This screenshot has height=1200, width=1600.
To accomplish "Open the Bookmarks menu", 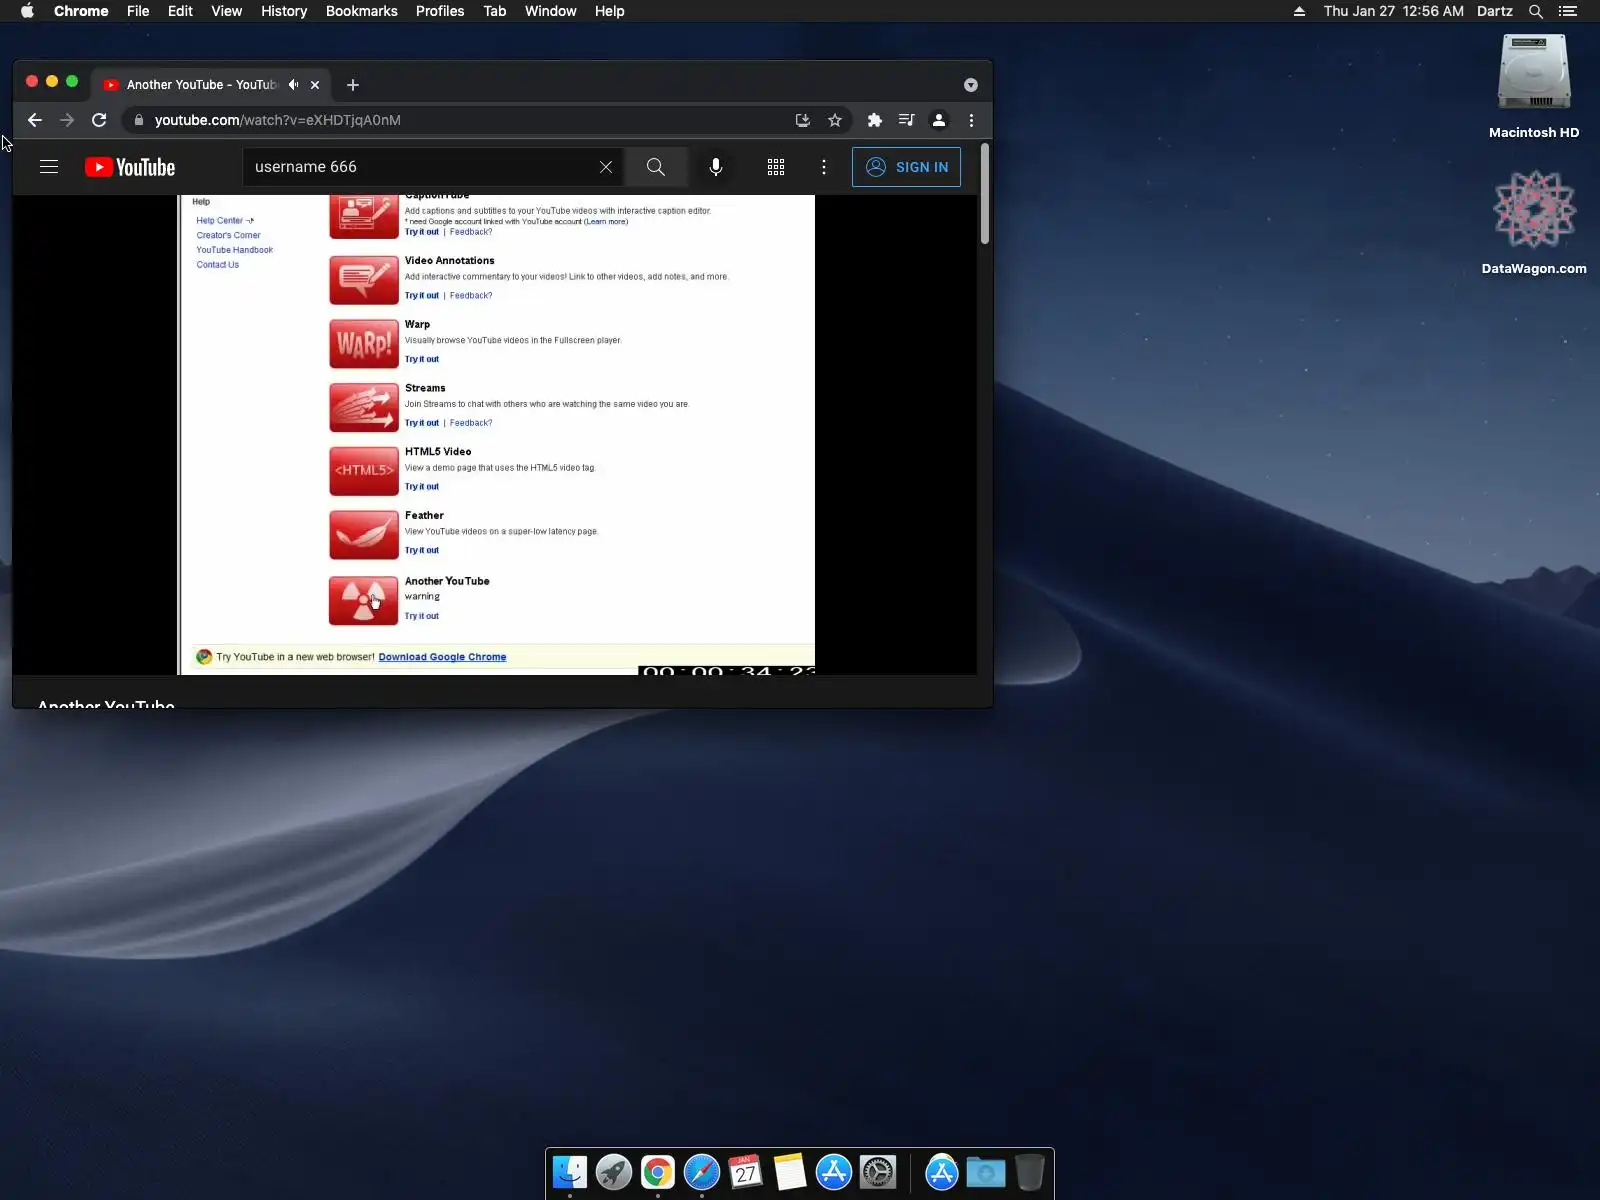I will (x=362, y=11).
